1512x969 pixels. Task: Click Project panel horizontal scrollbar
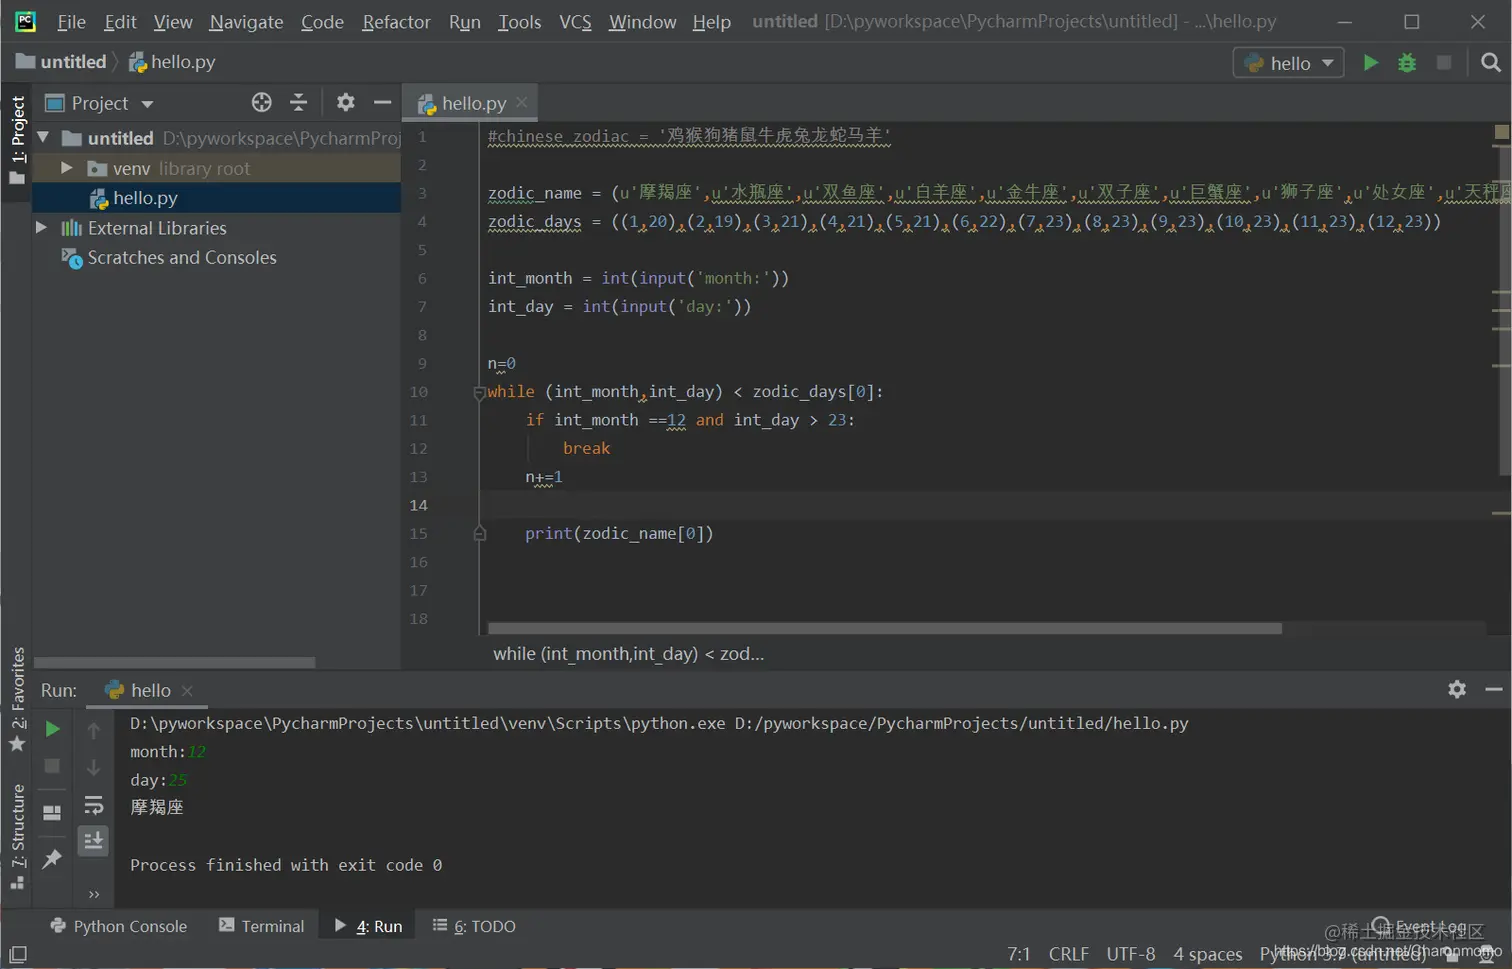174,662
